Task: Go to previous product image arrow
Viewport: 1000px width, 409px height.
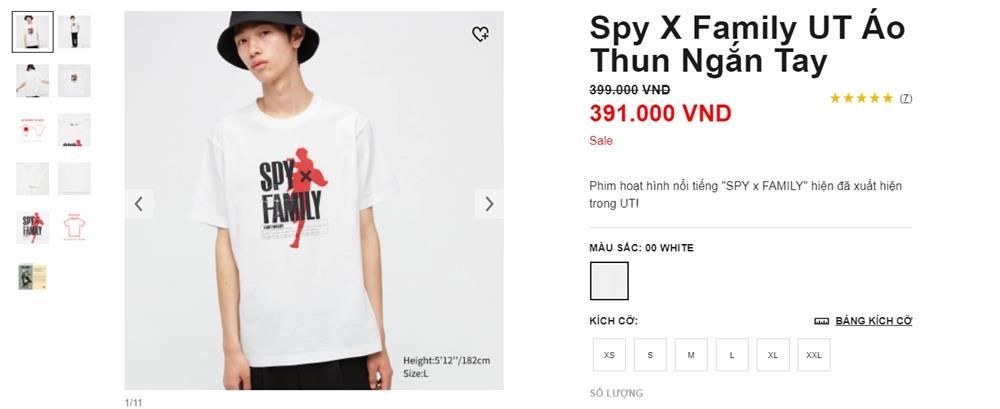Action: point(139,204)
